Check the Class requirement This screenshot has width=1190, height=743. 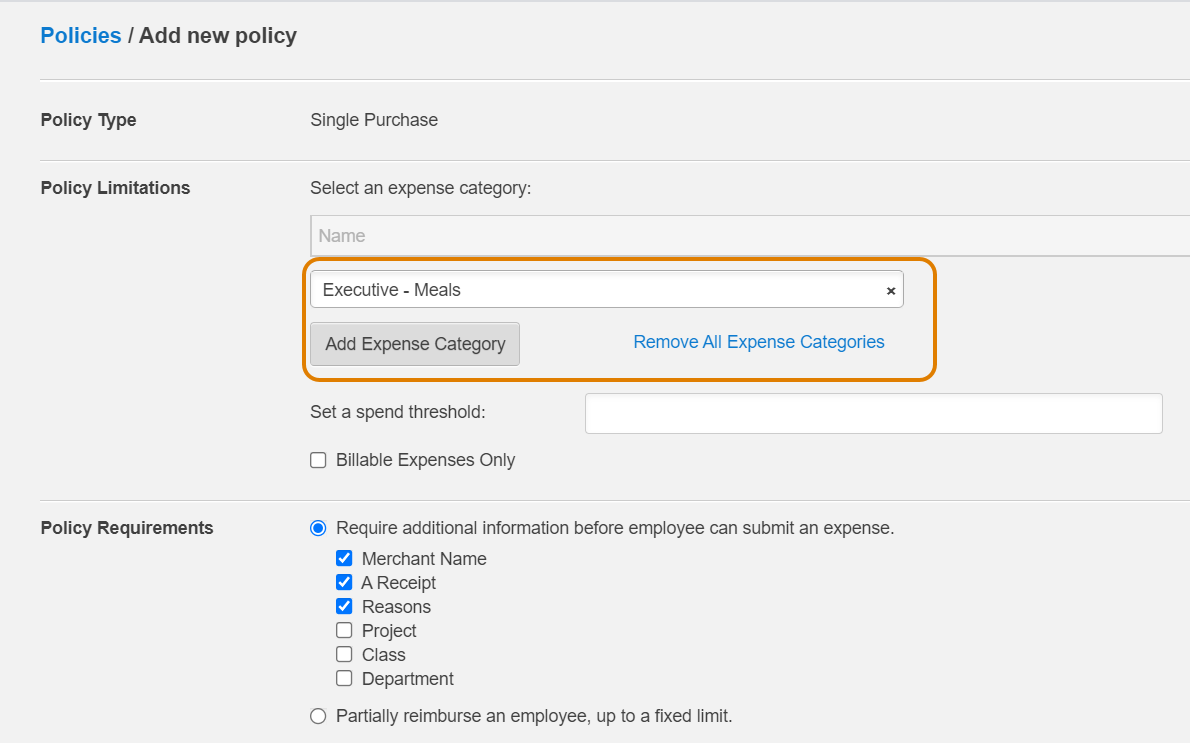[x=344, y=654]
